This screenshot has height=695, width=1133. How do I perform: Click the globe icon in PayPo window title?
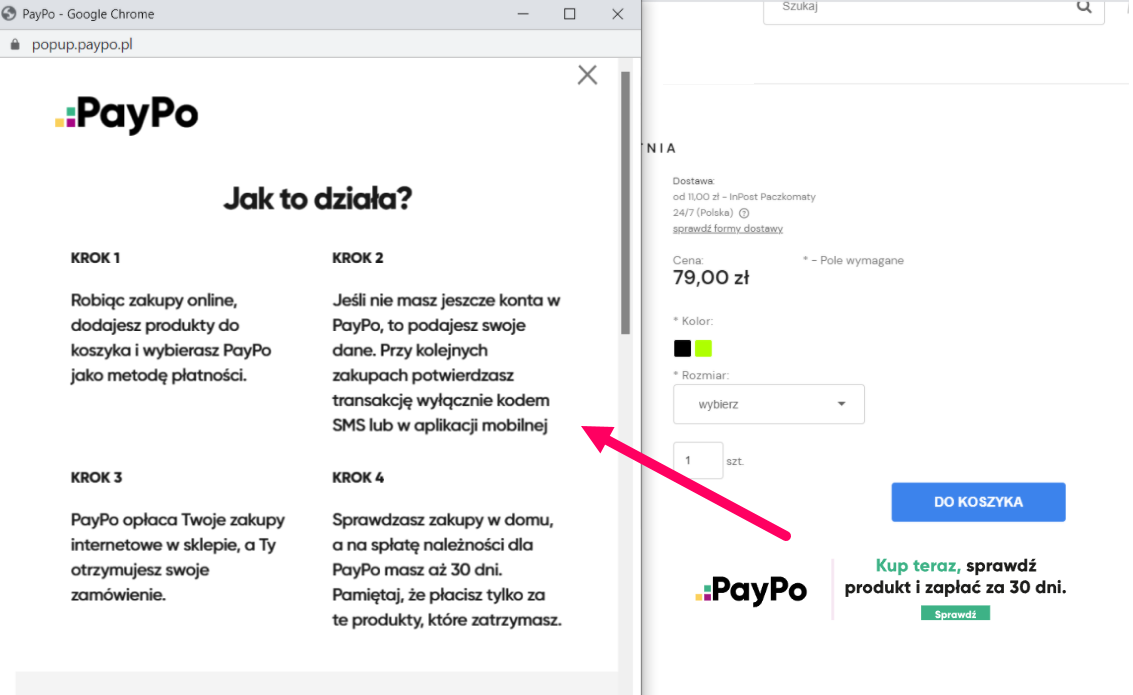[x=9, y=14]
